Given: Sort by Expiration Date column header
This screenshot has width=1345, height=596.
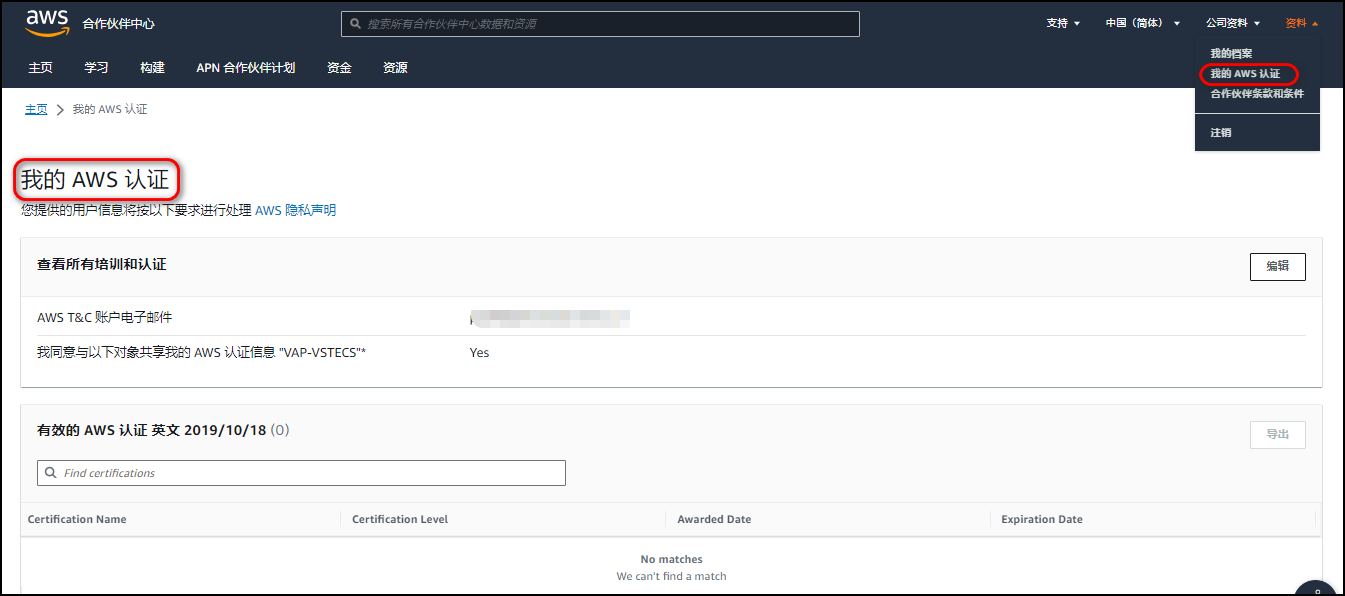Looking at the screenshot, I should (x=1042, y=519).
